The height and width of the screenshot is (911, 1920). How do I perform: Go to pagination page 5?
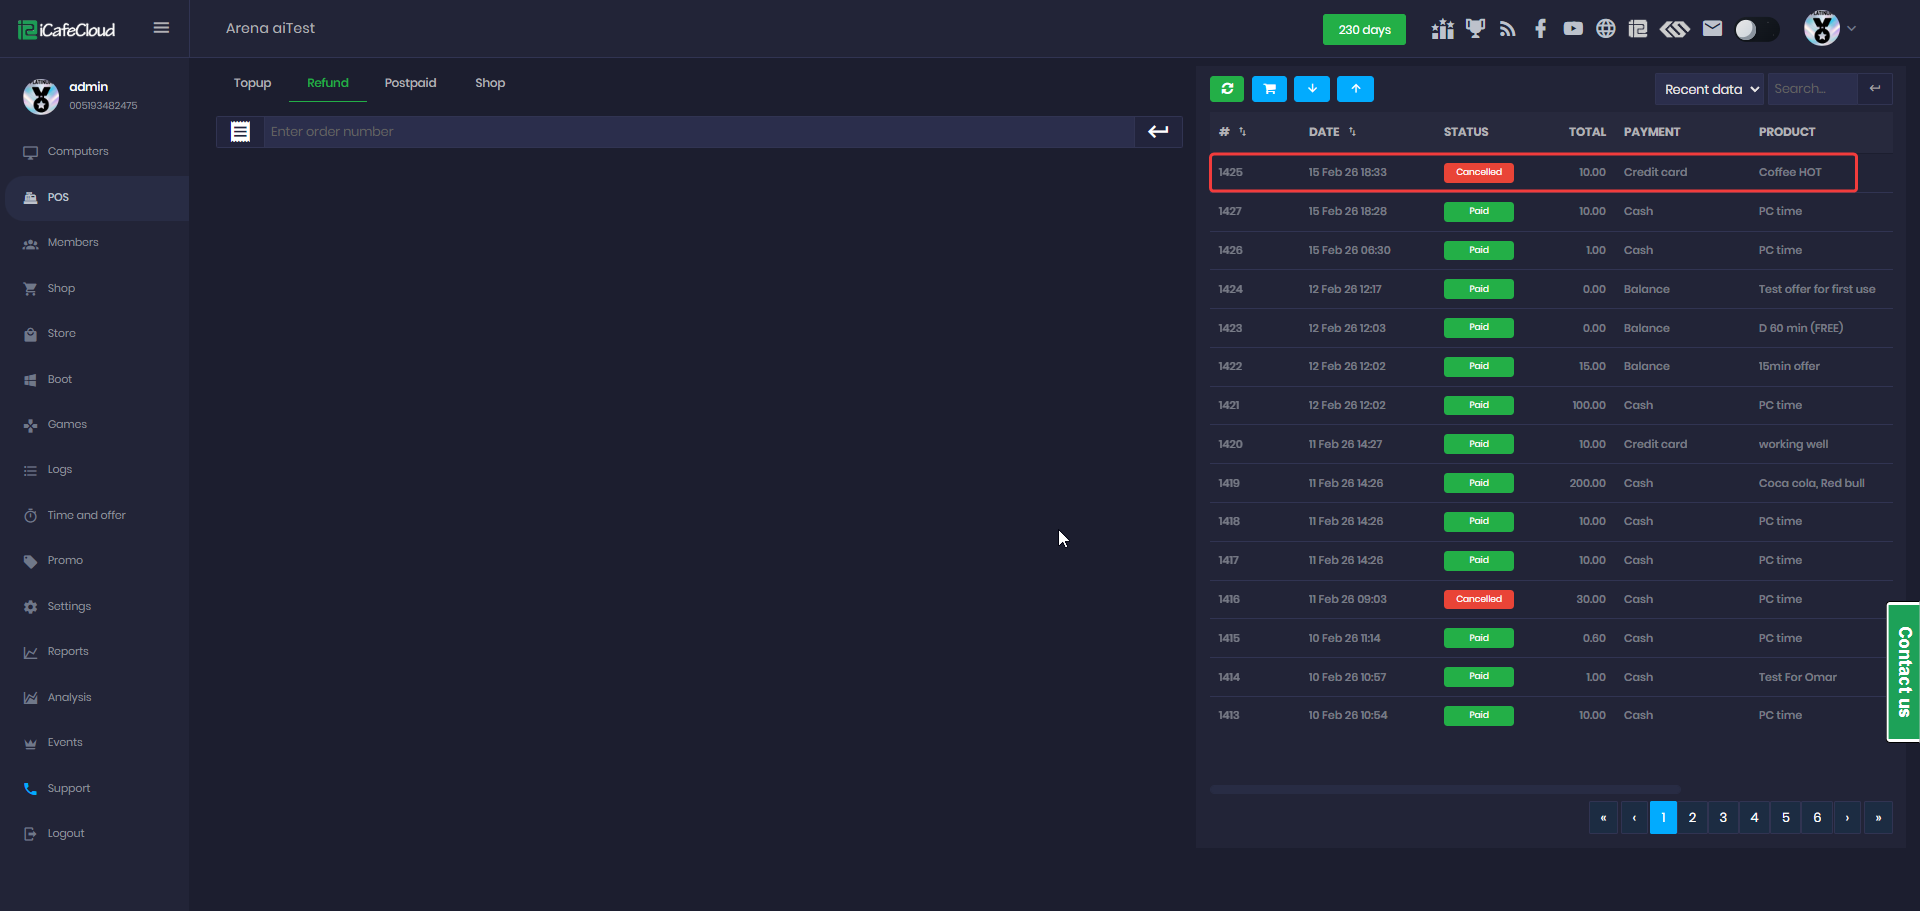point(1786,818)
